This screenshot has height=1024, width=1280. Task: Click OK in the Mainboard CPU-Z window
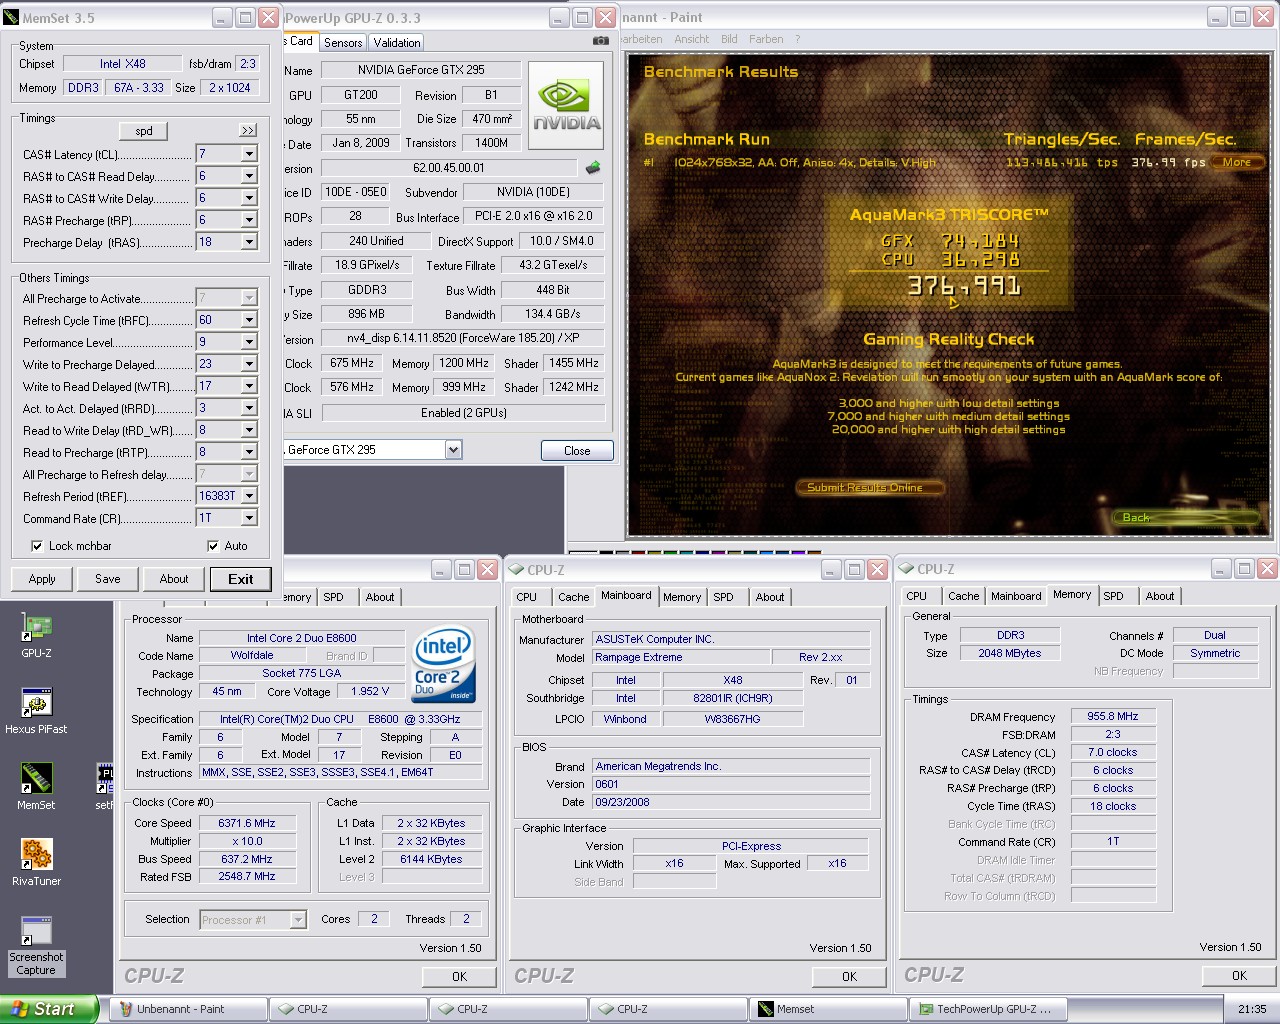point(849,977)
